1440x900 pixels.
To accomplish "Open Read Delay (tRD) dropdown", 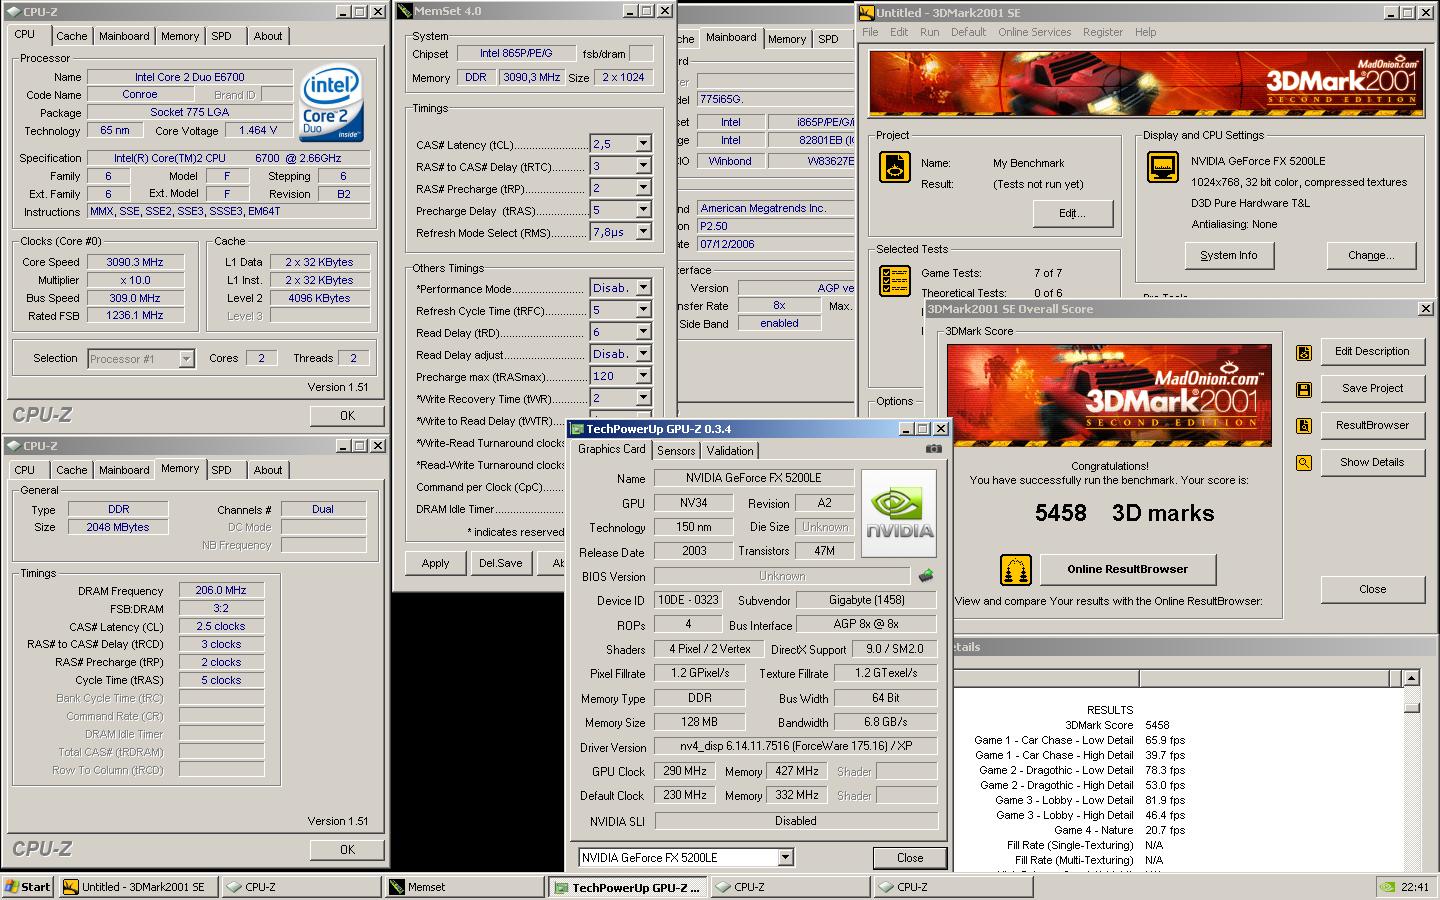I will point(643,332).
